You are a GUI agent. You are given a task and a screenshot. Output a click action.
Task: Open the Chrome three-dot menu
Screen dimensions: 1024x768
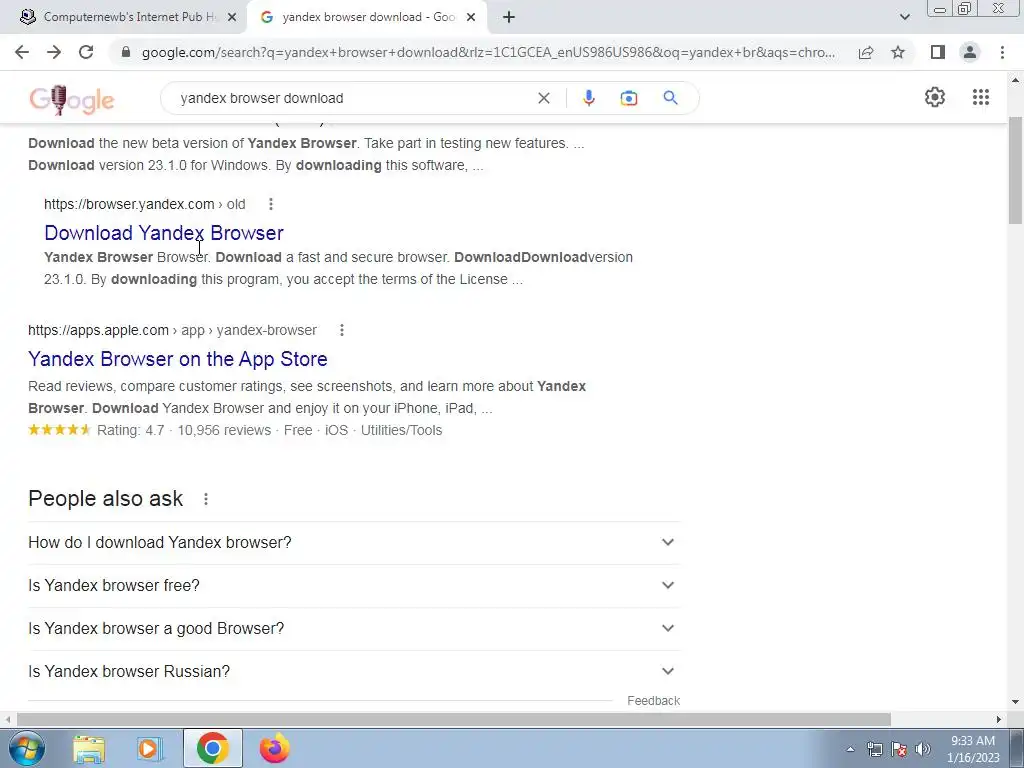(x=1002, y=52)
